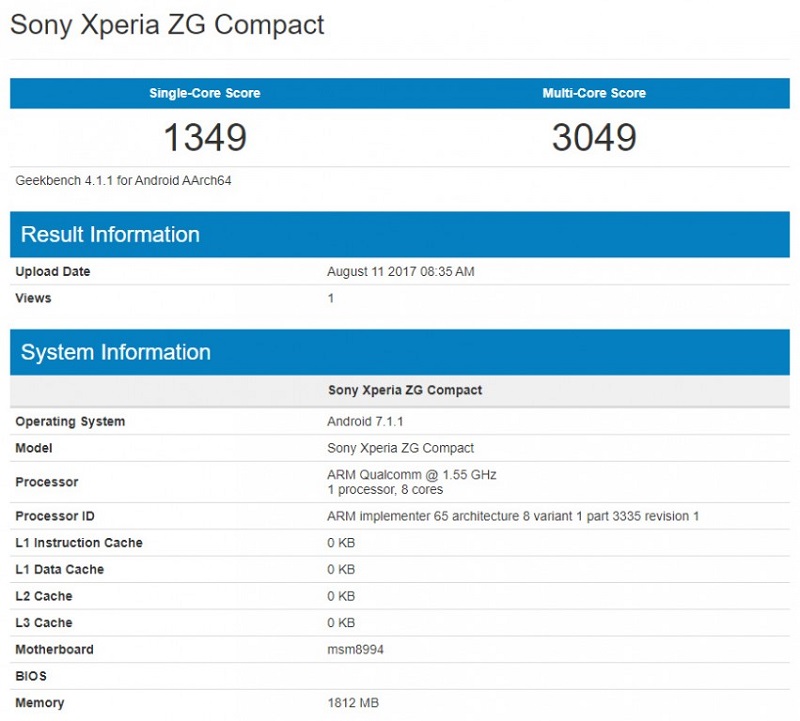Click the 1812 MB memory entry
The image size is (800, 721).
tap(354, 703)
